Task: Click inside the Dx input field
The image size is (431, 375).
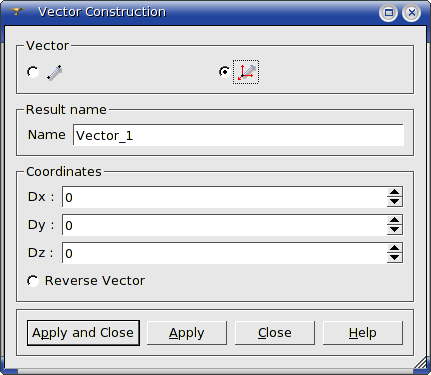Action: [x=224, y=197]
